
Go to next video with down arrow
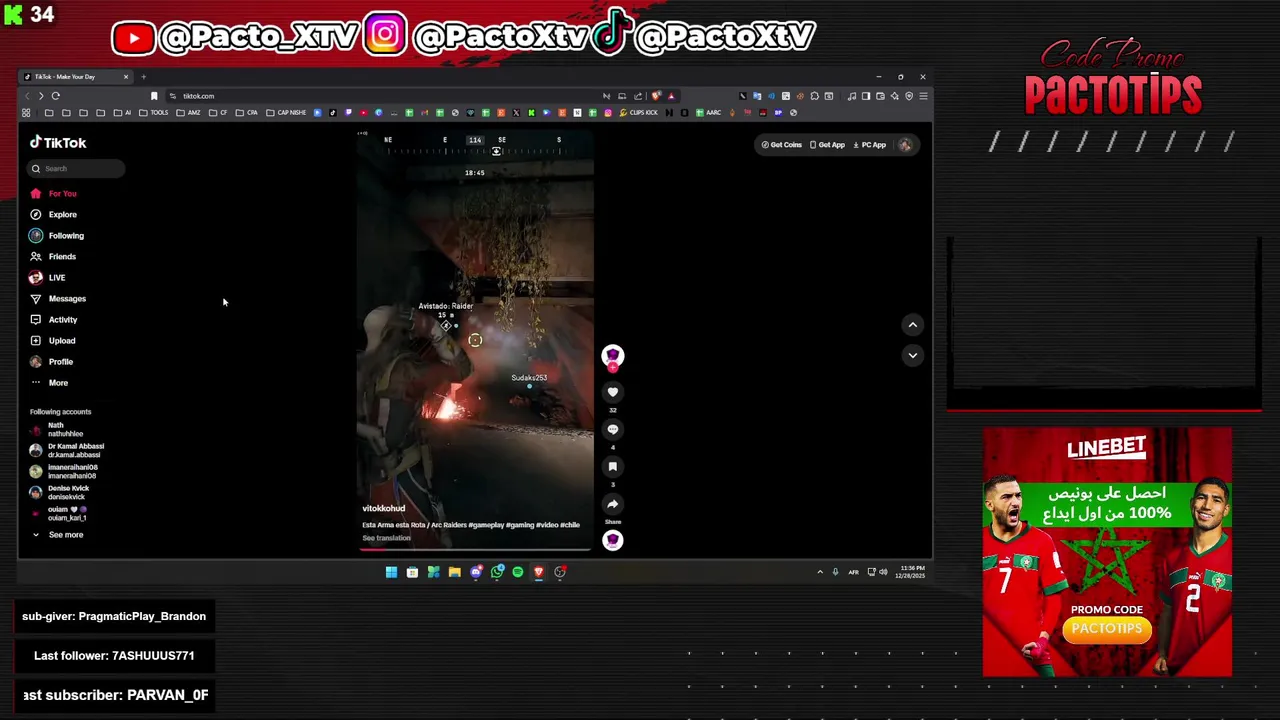[x=912, y=355]
